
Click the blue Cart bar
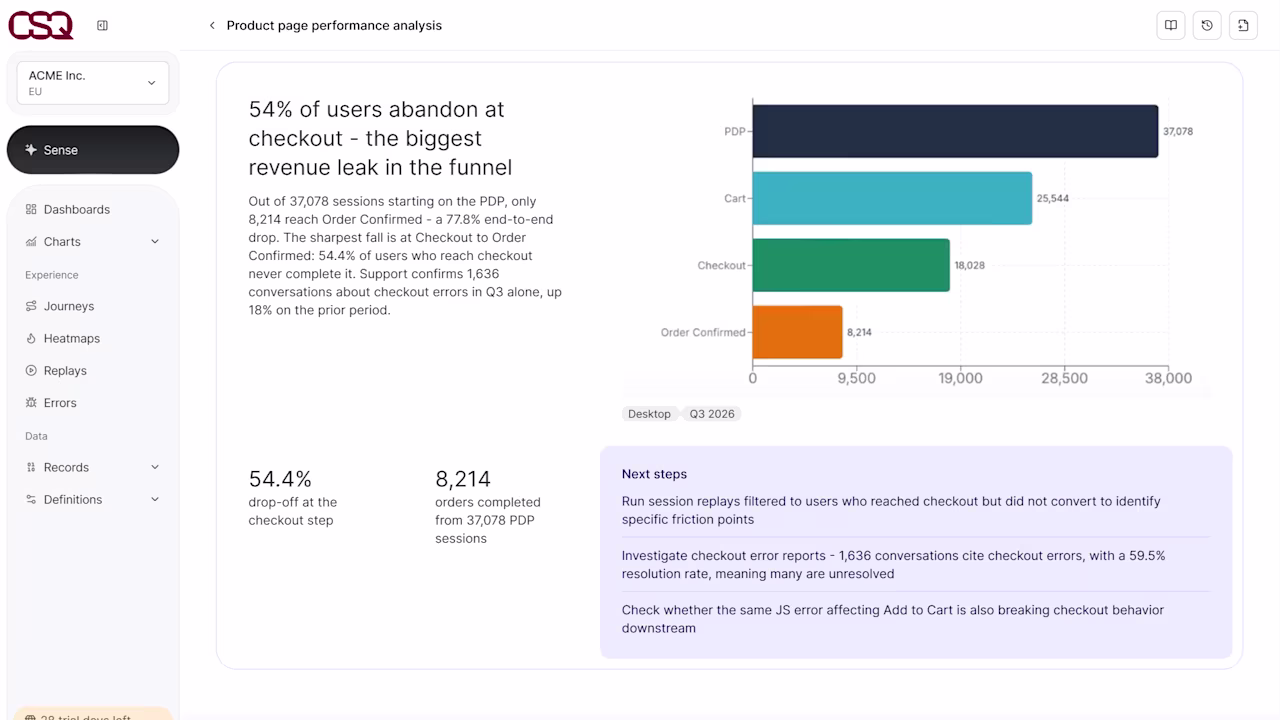coord(892,198)
